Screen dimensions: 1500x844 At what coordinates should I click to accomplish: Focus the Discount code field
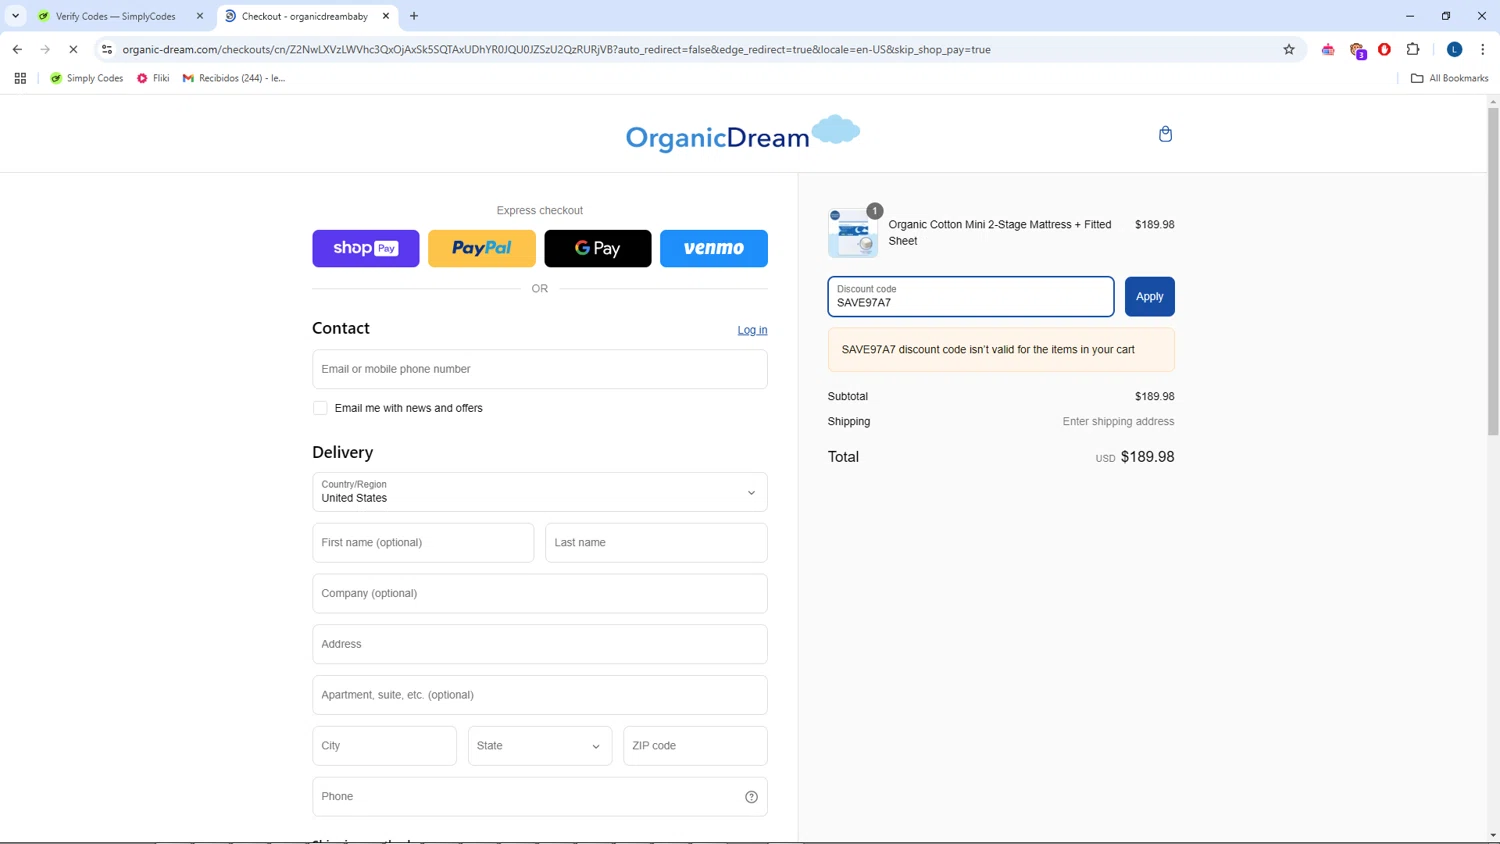(971, 296)
